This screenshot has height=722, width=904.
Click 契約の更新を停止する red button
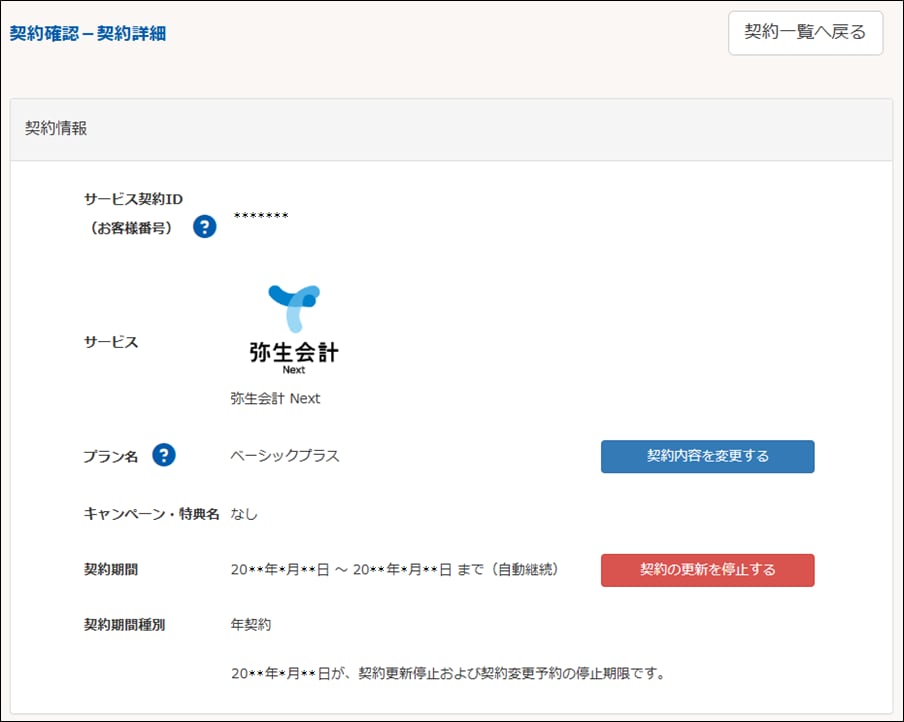707,570
